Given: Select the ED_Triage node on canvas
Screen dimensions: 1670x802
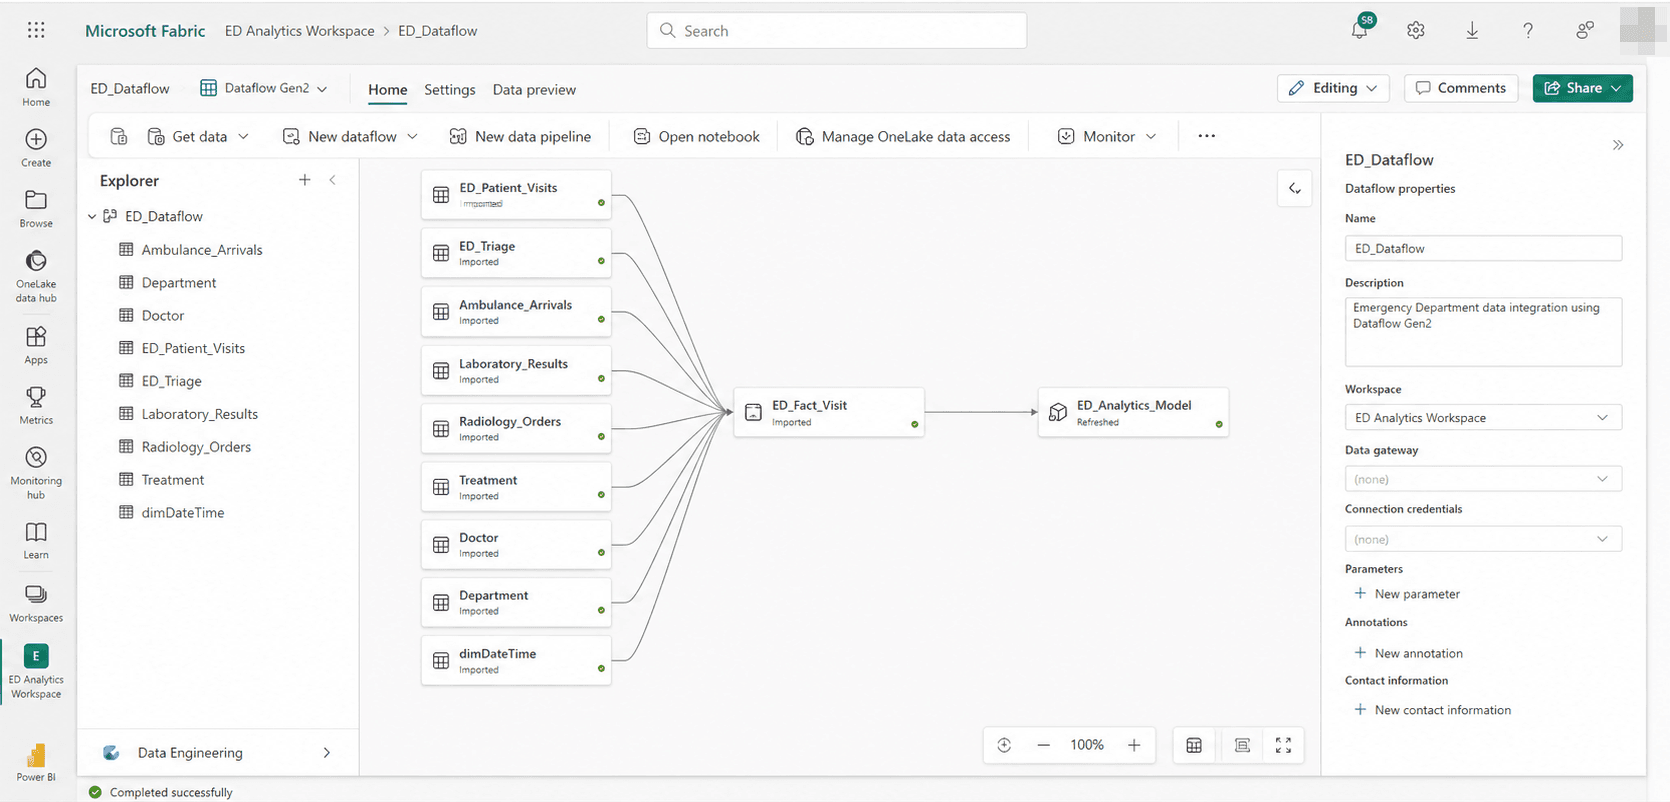Looking at the screenshot, I should click(x=516, y=253).
